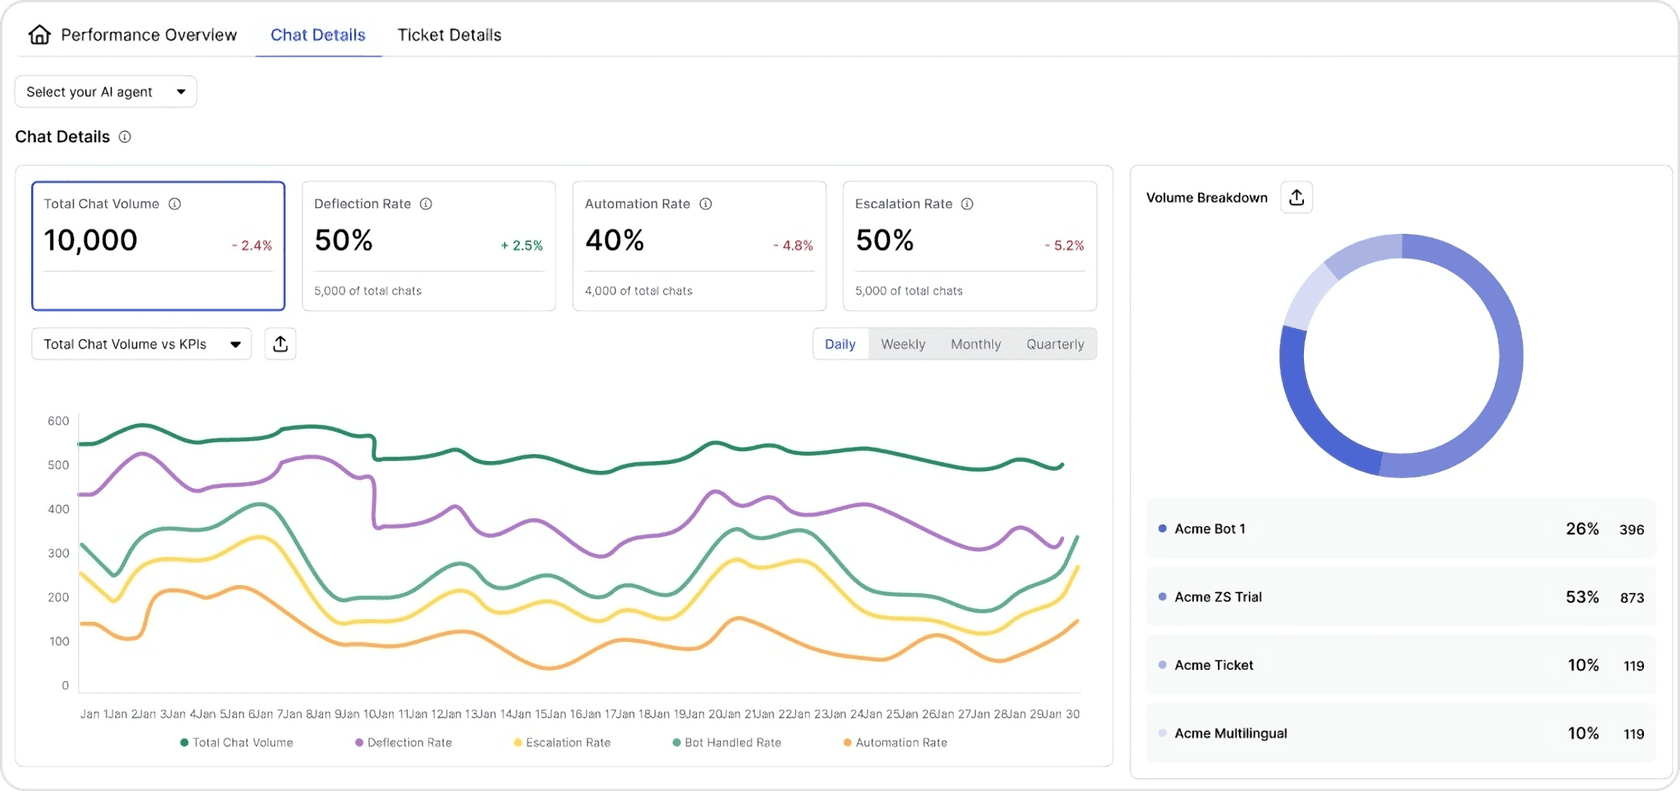The height and width of the screenshot is (791, 1680).
Task: Click the Deflection Rate info icon
Action: pos(426,204)
